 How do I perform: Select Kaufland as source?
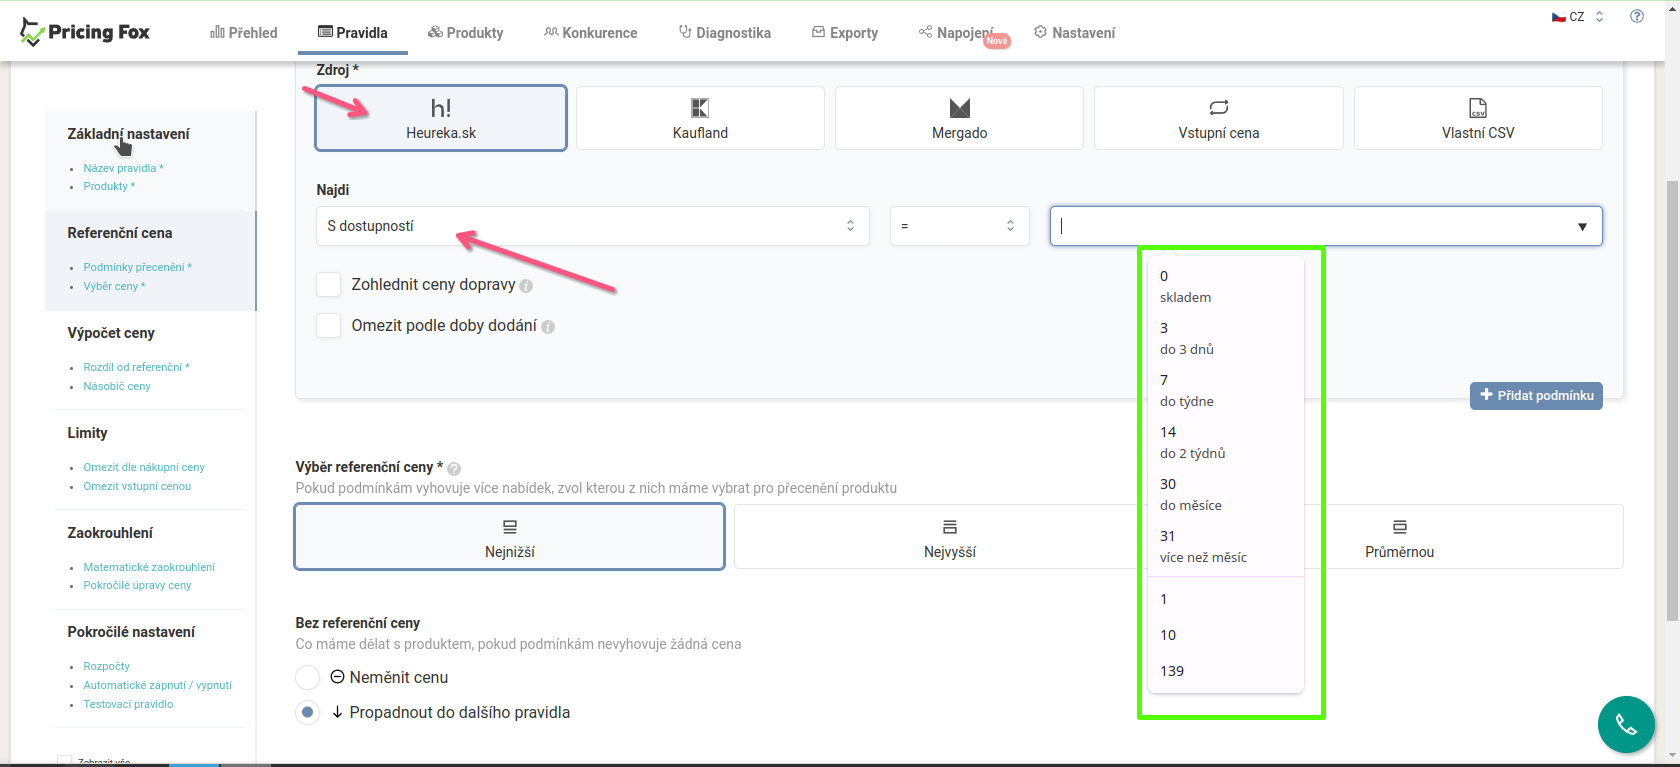click(x=700, y=118)
